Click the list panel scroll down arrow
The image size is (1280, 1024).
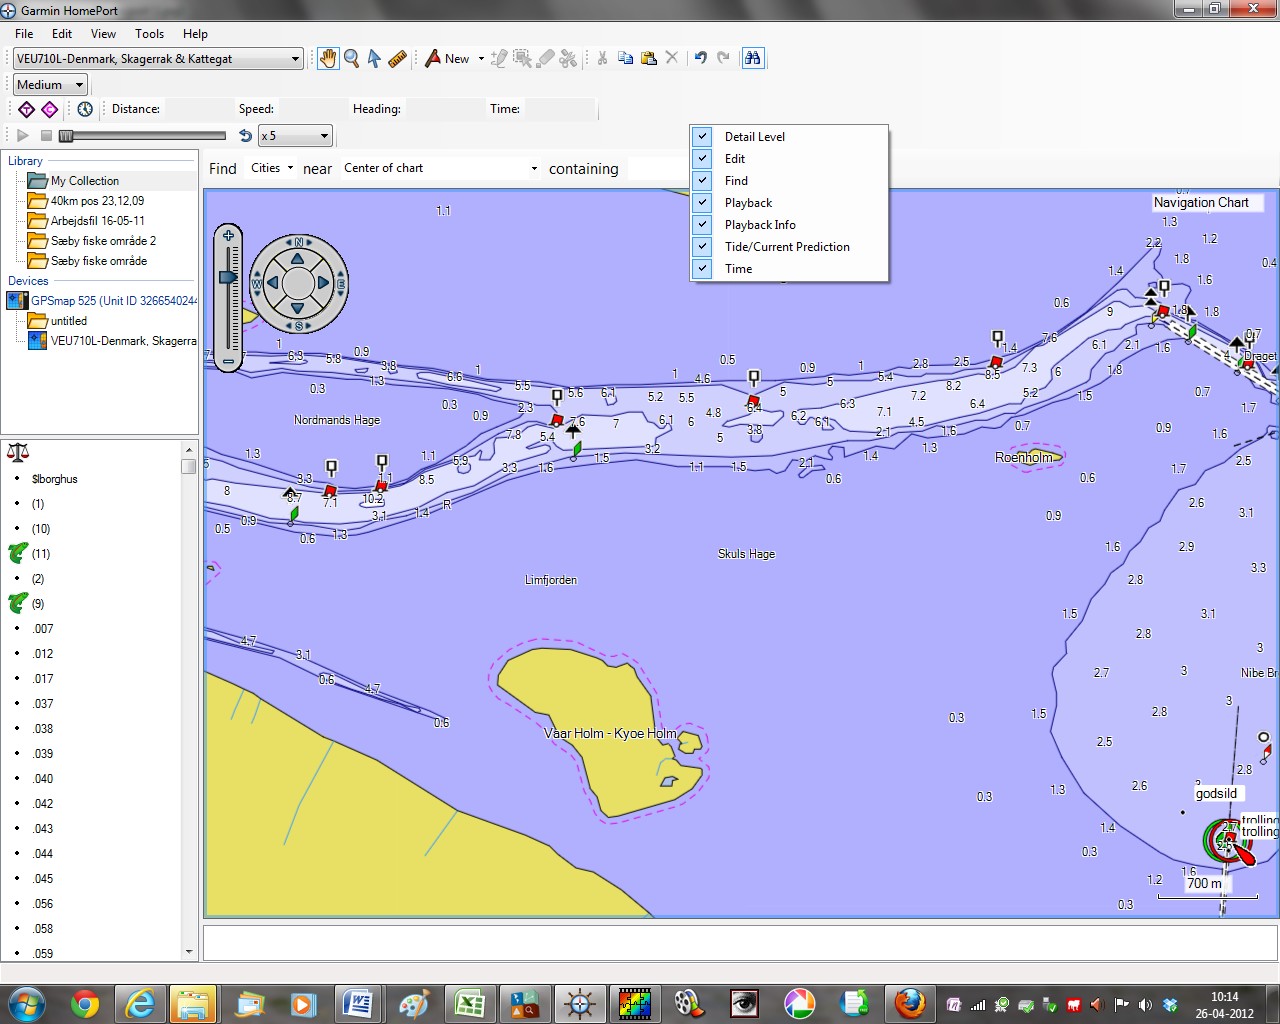tap(189, 953)
